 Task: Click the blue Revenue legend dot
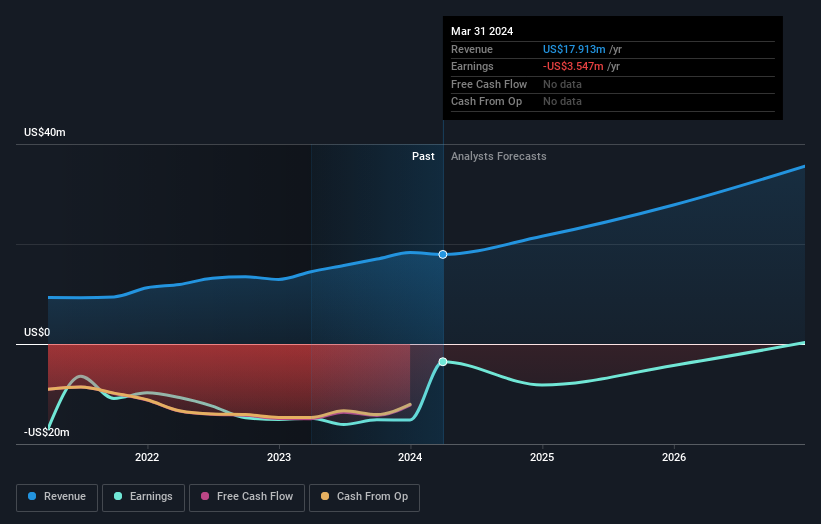pyautogui.click(x=32, y=496)
